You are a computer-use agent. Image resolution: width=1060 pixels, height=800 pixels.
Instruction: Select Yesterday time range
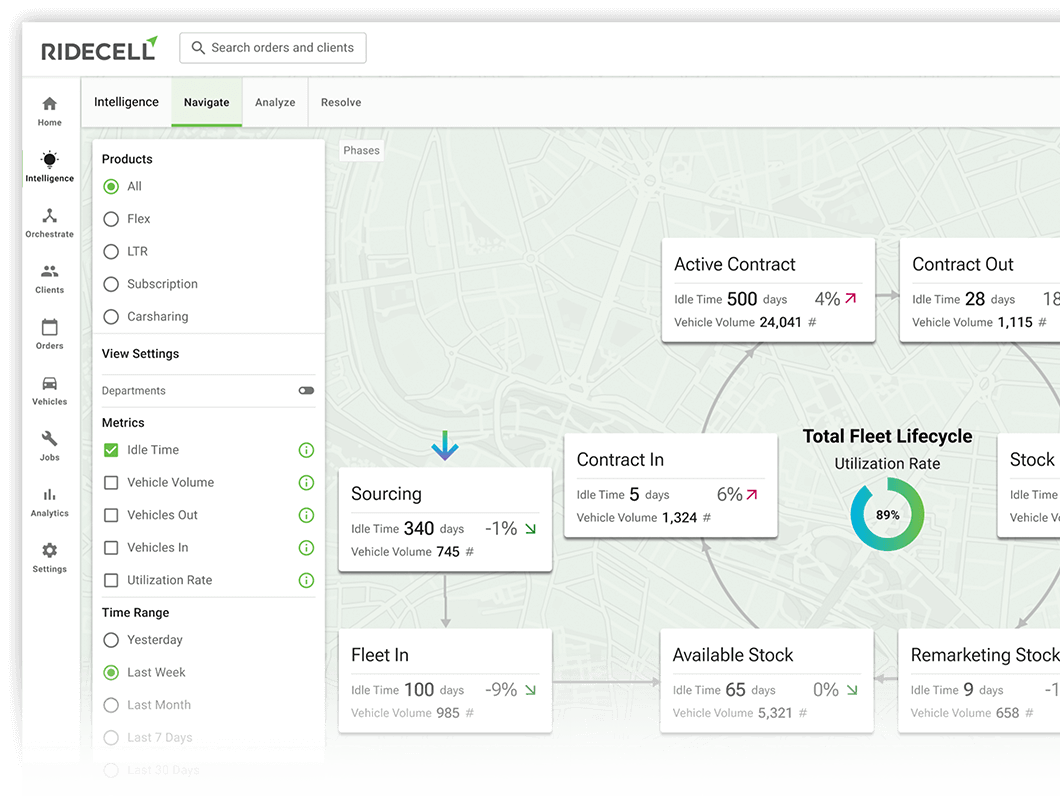(x=111, y=639)
